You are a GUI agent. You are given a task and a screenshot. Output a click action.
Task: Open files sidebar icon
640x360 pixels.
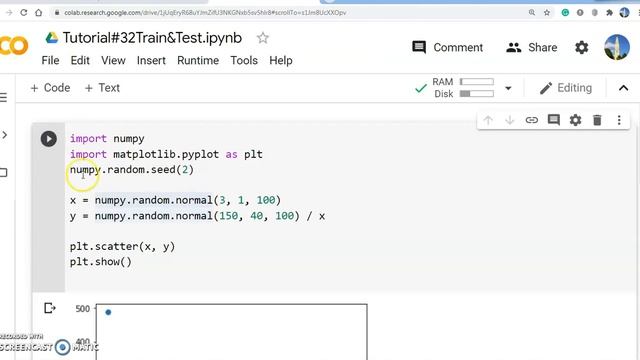(x=4, y=173)
